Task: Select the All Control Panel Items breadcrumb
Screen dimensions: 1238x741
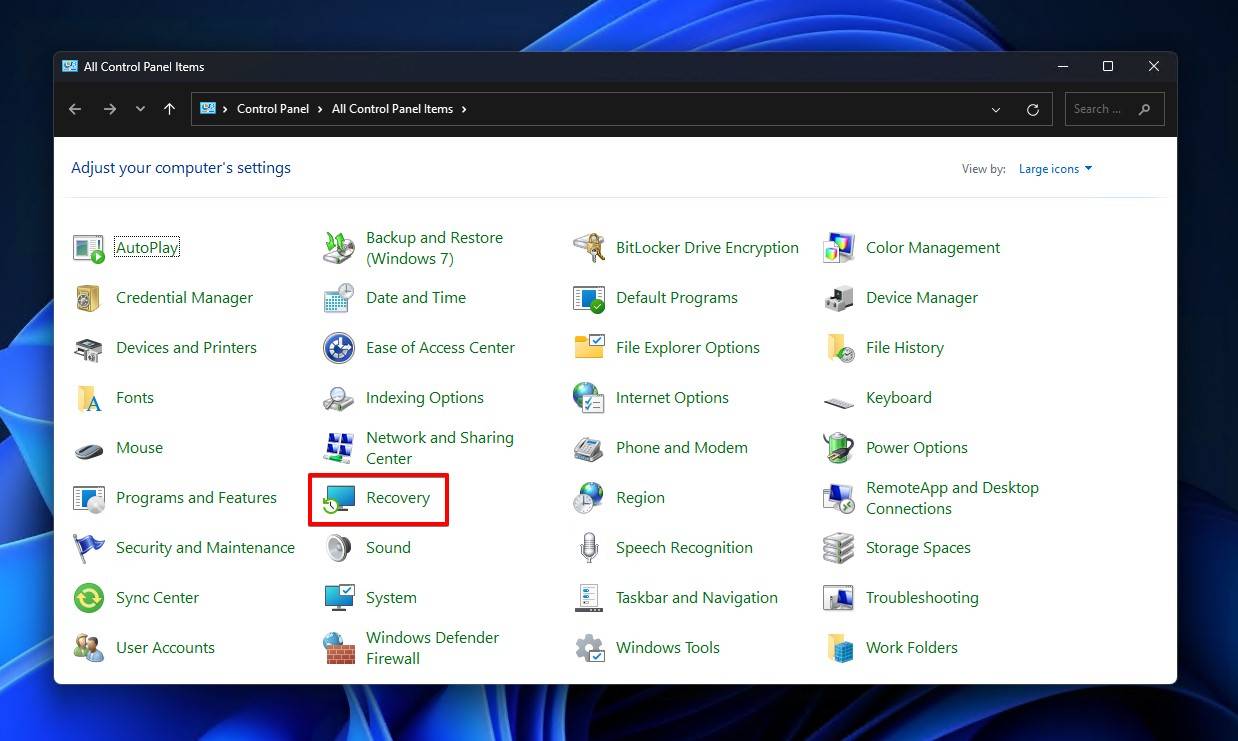Action: click(392, 109)
